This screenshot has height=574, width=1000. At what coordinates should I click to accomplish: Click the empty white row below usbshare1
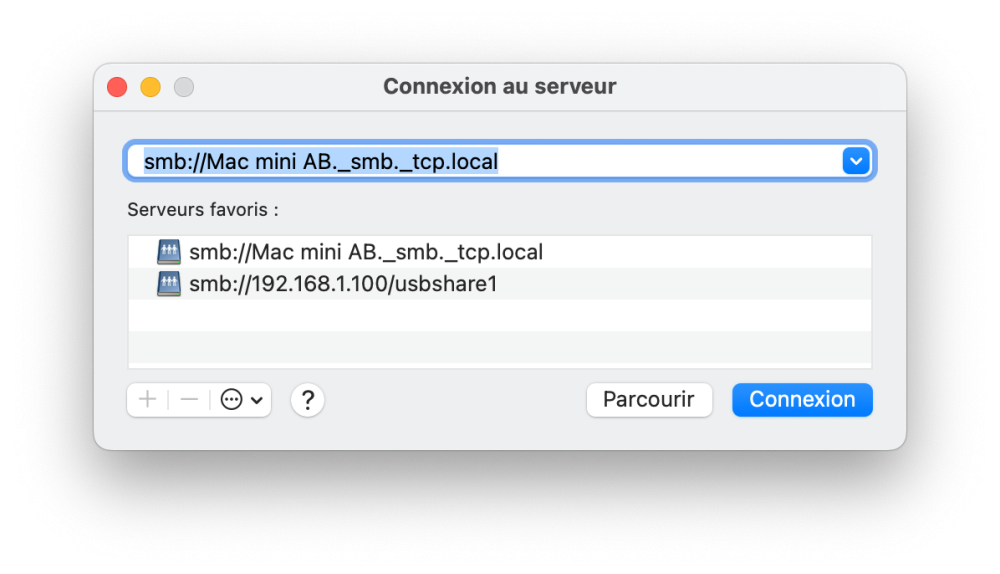coord(500,315)
